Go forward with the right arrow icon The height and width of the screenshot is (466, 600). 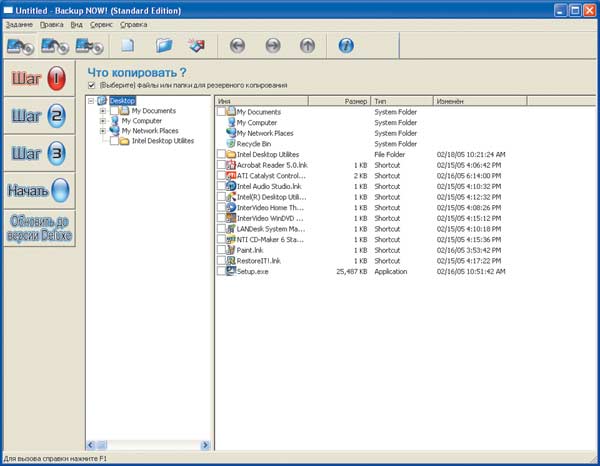click(273, 46)
